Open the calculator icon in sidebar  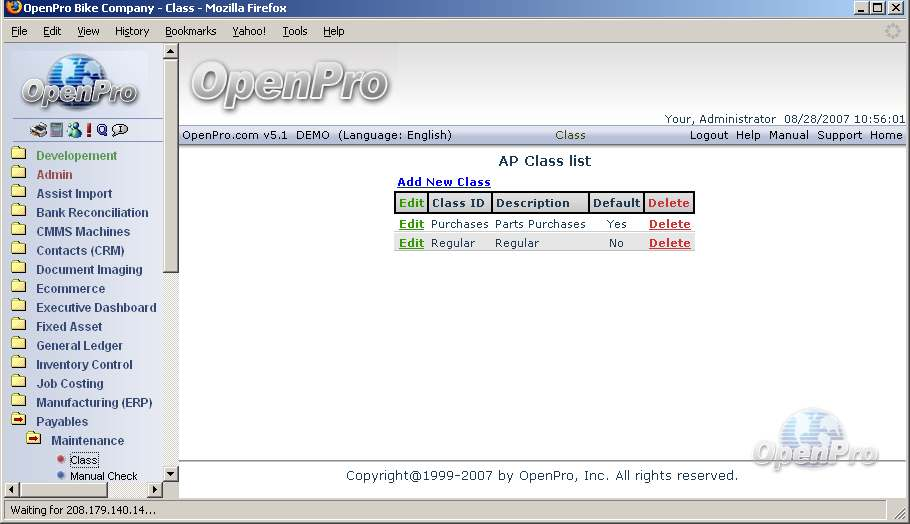coord(57,130)
